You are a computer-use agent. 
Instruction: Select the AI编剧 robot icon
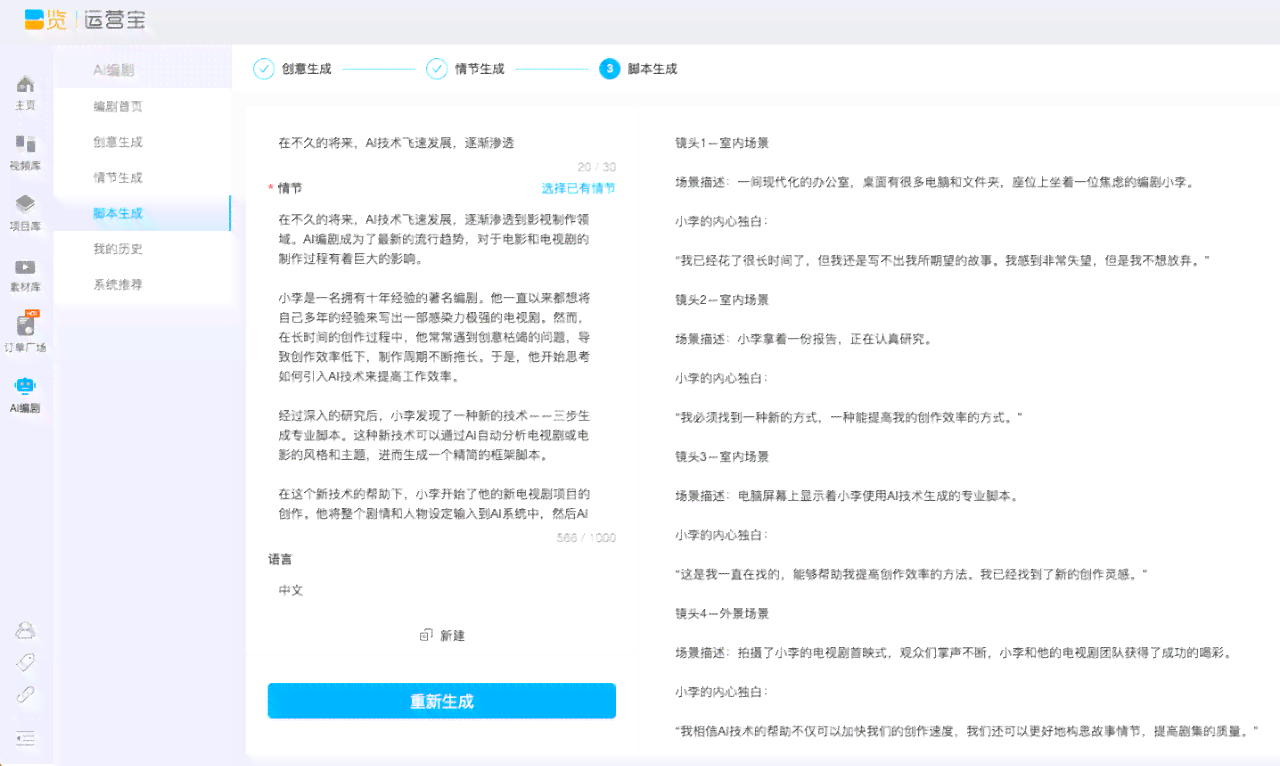point(25,385)
